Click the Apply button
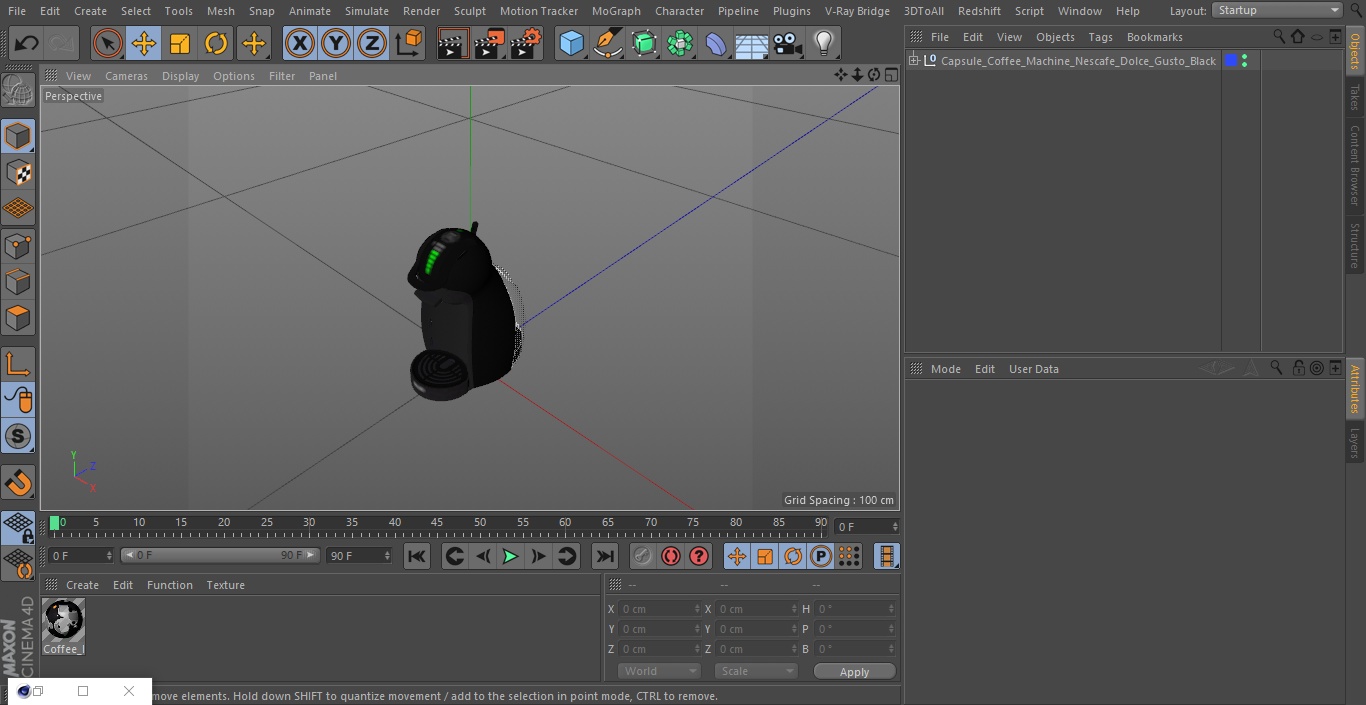This screenshot has width=1366, height=705. click(854, 672)
